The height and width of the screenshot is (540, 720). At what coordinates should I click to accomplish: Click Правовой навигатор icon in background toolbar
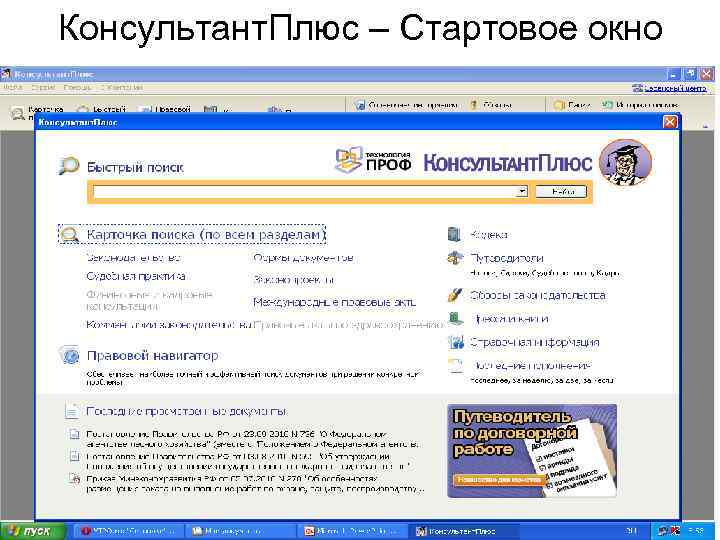(x=145, y=110)
